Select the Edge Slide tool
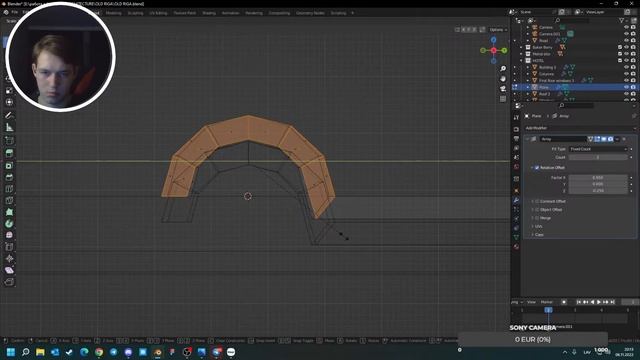This screenshot has height=360, width=640. click(9, 247)
